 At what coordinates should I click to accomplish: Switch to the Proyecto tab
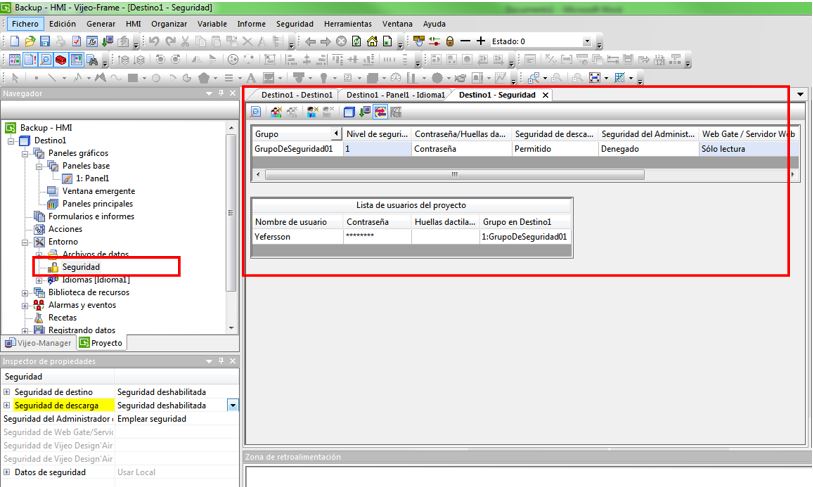click(101, 343)
